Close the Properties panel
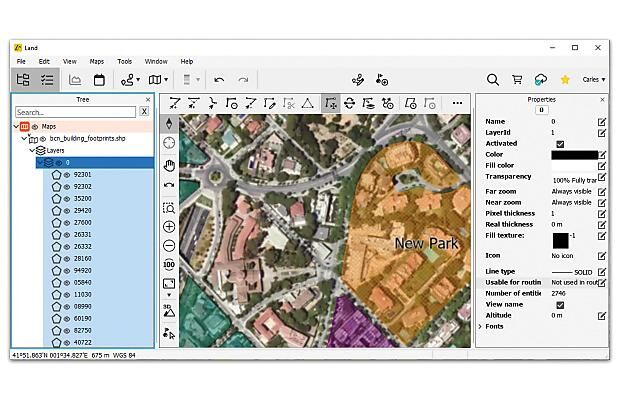 602,100
